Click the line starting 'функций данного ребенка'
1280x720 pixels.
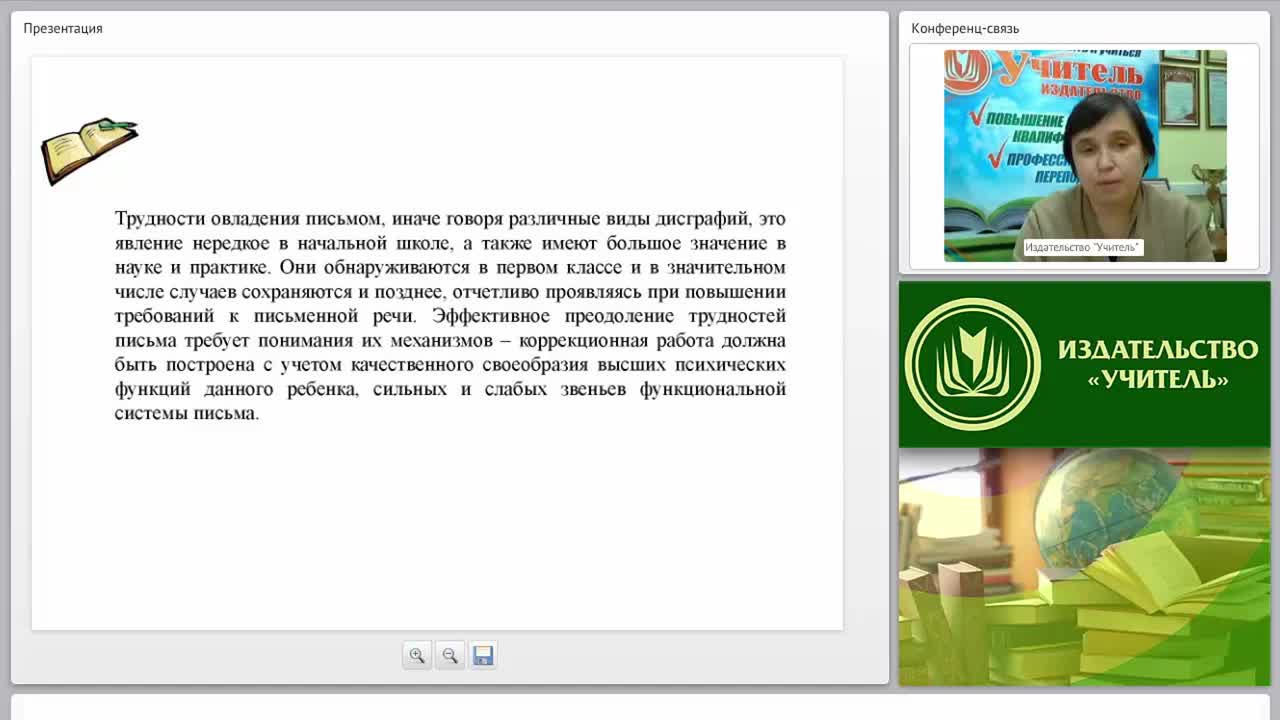pos(450,389)
